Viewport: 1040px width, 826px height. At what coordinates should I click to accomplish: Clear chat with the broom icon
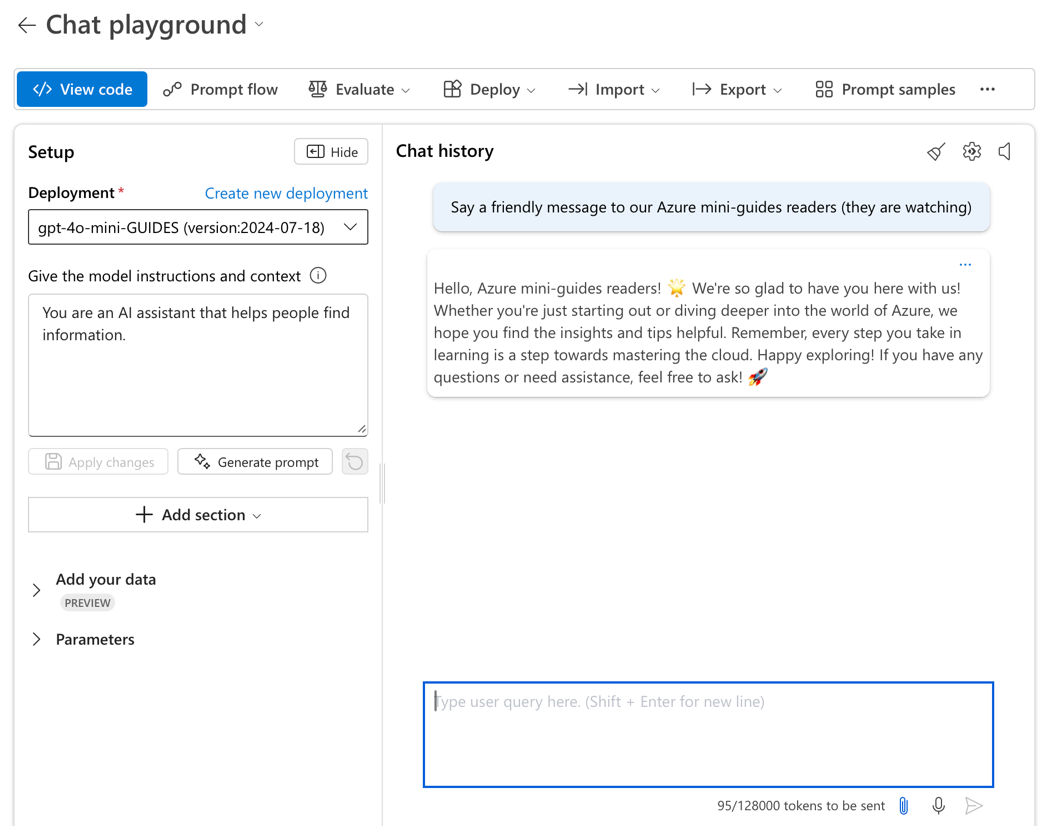[x=936, y=152]
